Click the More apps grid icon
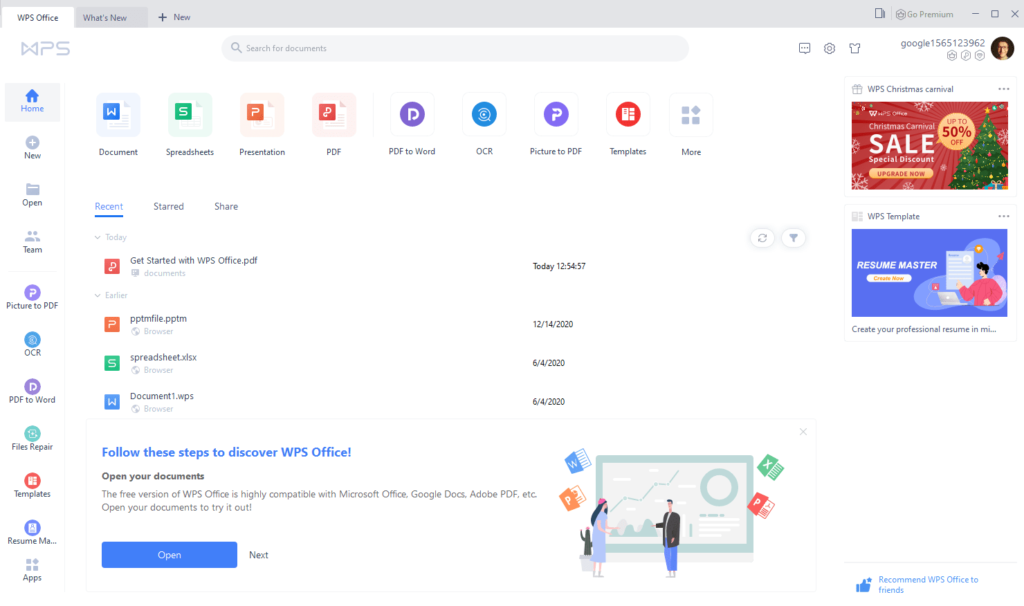1024x606 pixels. tap(690, 113)
